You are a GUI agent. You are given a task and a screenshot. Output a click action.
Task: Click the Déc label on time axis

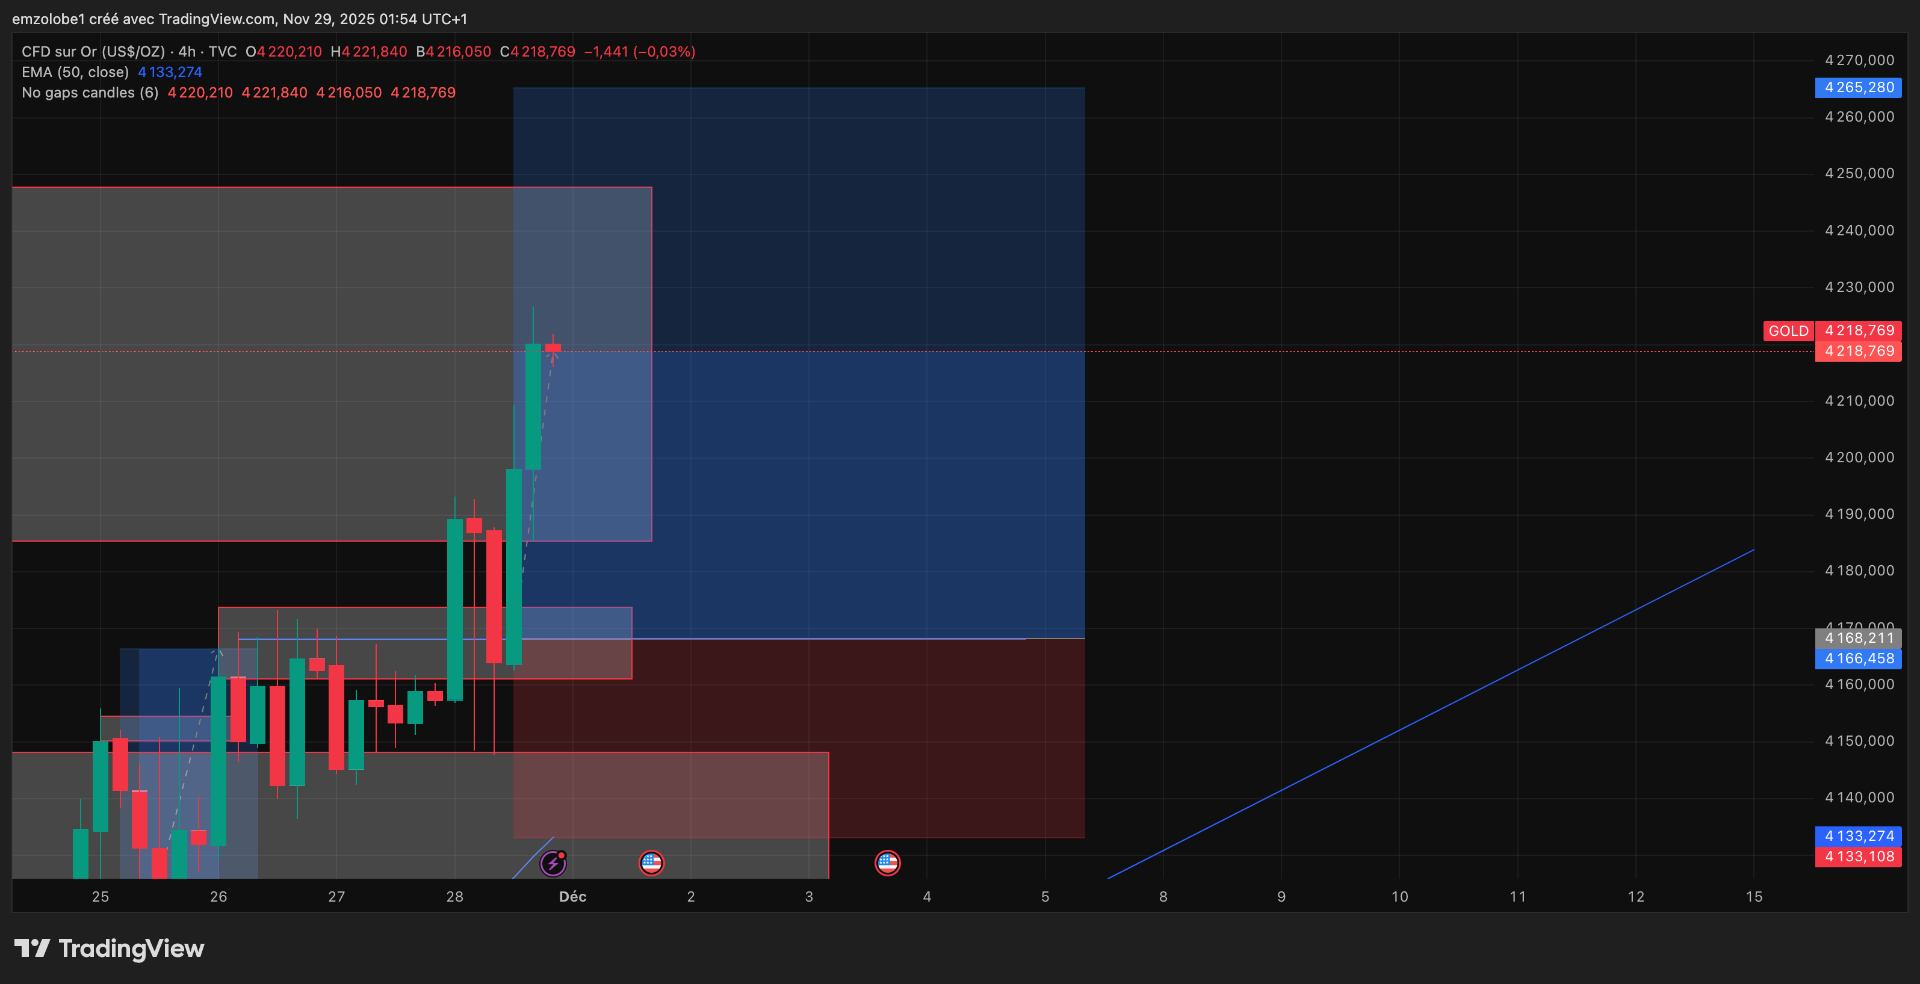tap(572, 897)
